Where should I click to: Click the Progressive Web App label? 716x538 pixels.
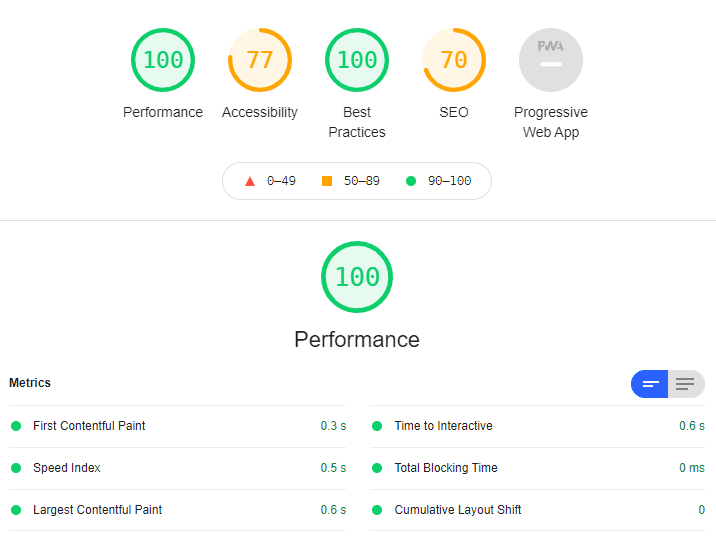(551, 122)
